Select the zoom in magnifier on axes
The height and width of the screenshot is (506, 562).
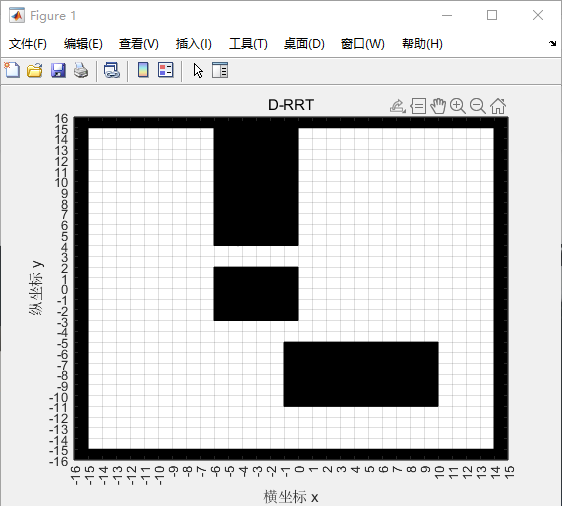tap(458, 106)
